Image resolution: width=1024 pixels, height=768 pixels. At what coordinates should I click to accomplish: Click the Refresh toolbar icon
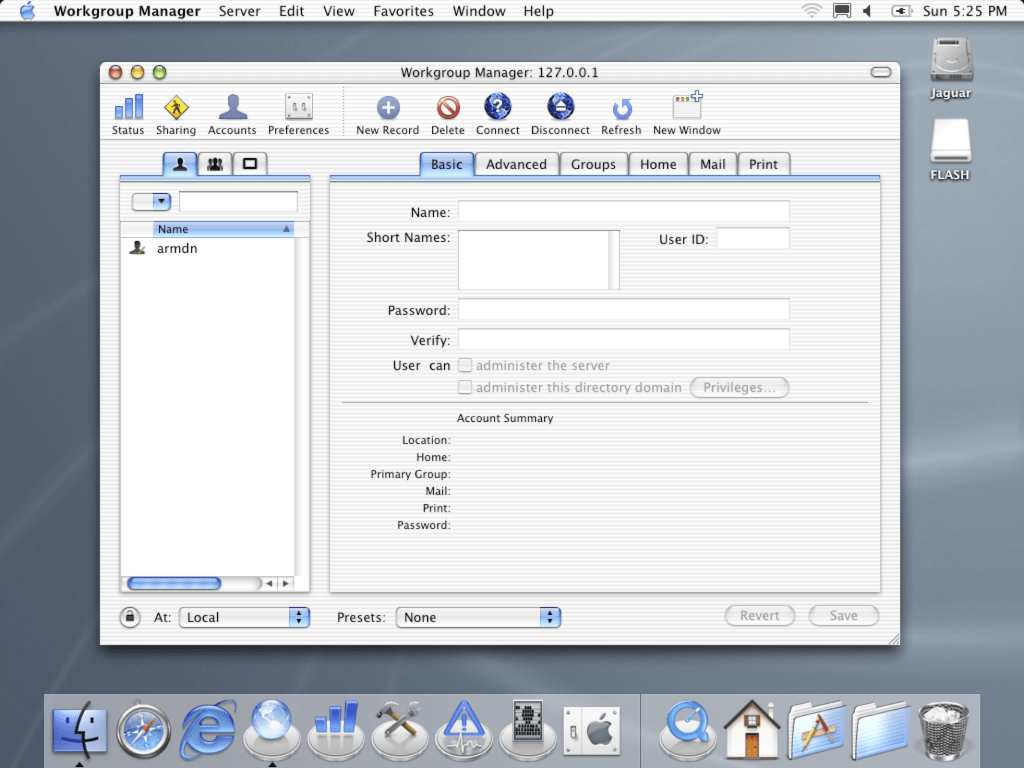pos(621,108)
